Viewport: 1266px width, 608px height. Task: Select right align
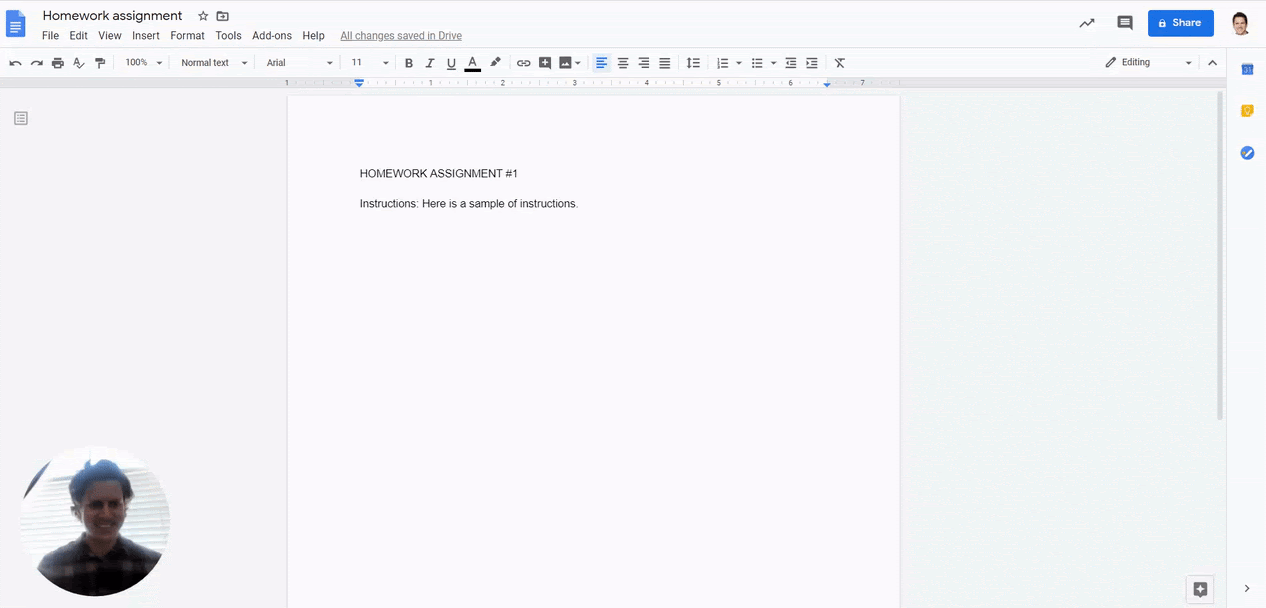pos(644,63)
